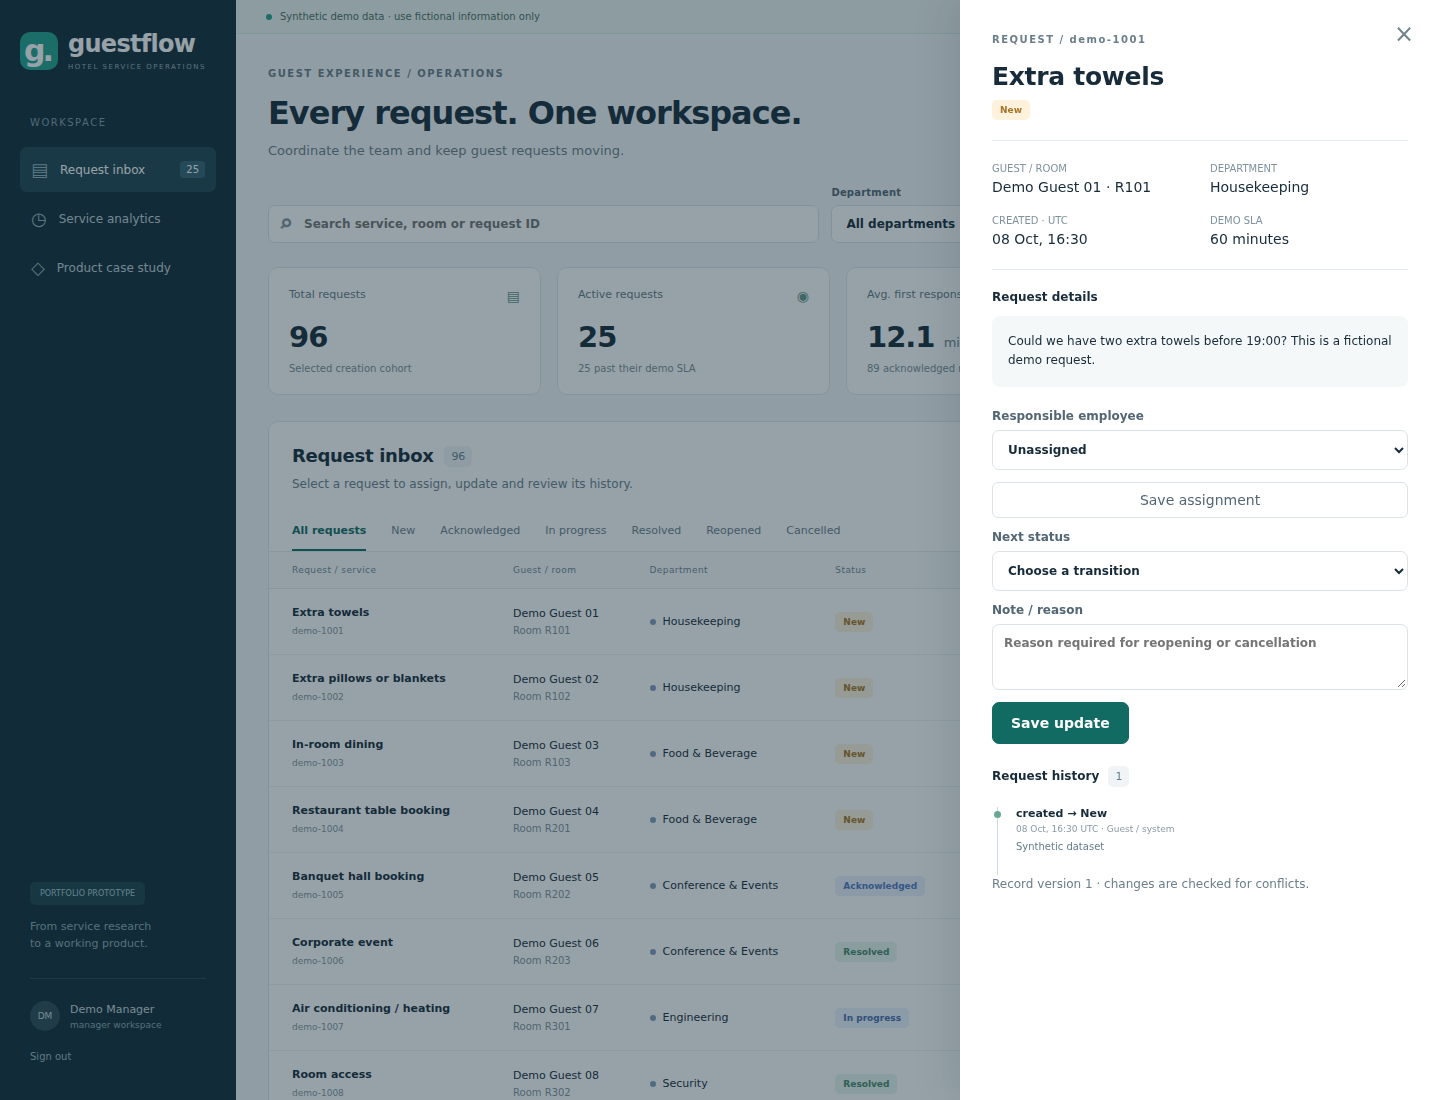Screen dimensions: 1440x1100
Task: Select the Banquet hall booking request
Action: click(x=614, y=886)
